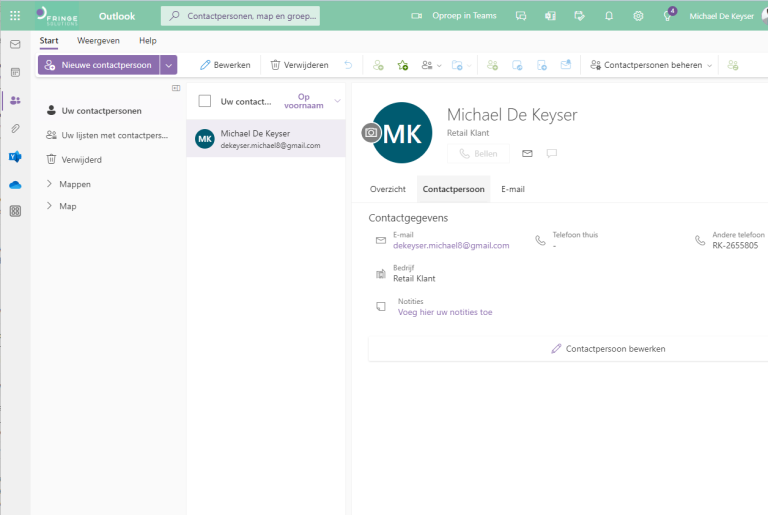Click dekeyser.michael8@gmail.com email link
Image resolution: width=768 pixels, height=515 pixels.
451,245
